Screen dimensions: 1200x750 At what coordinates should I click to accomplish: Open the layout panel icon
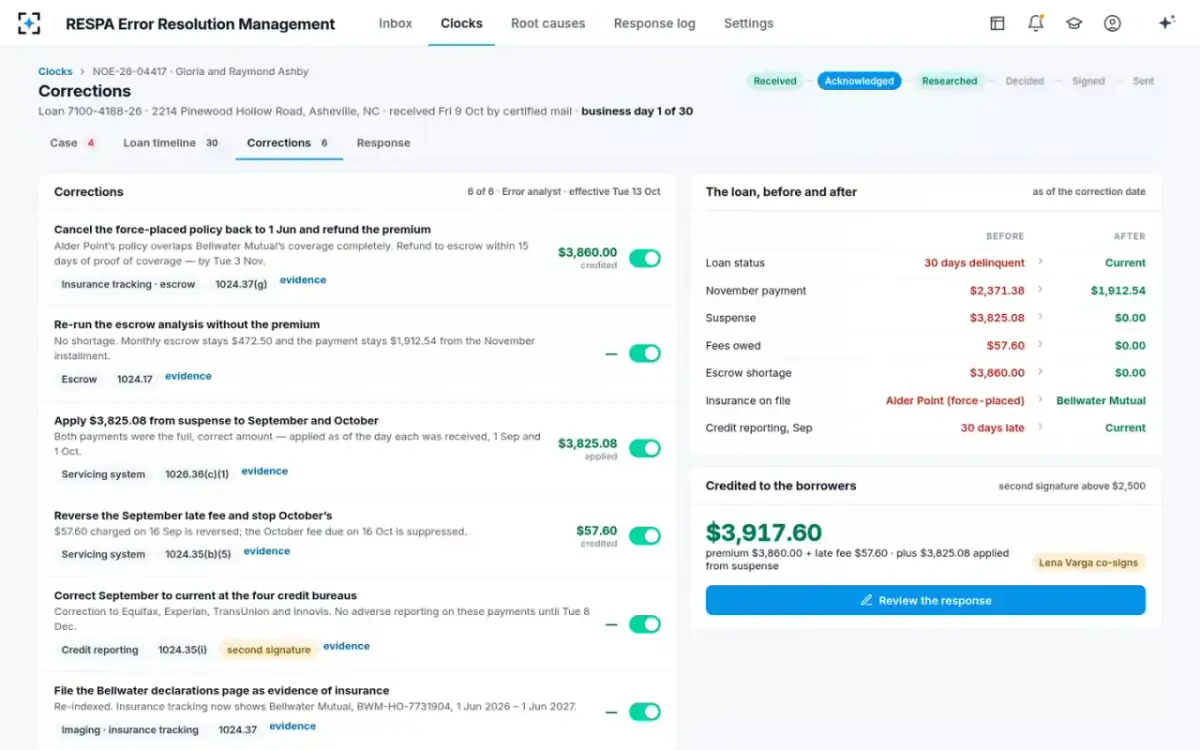point(997,23)
